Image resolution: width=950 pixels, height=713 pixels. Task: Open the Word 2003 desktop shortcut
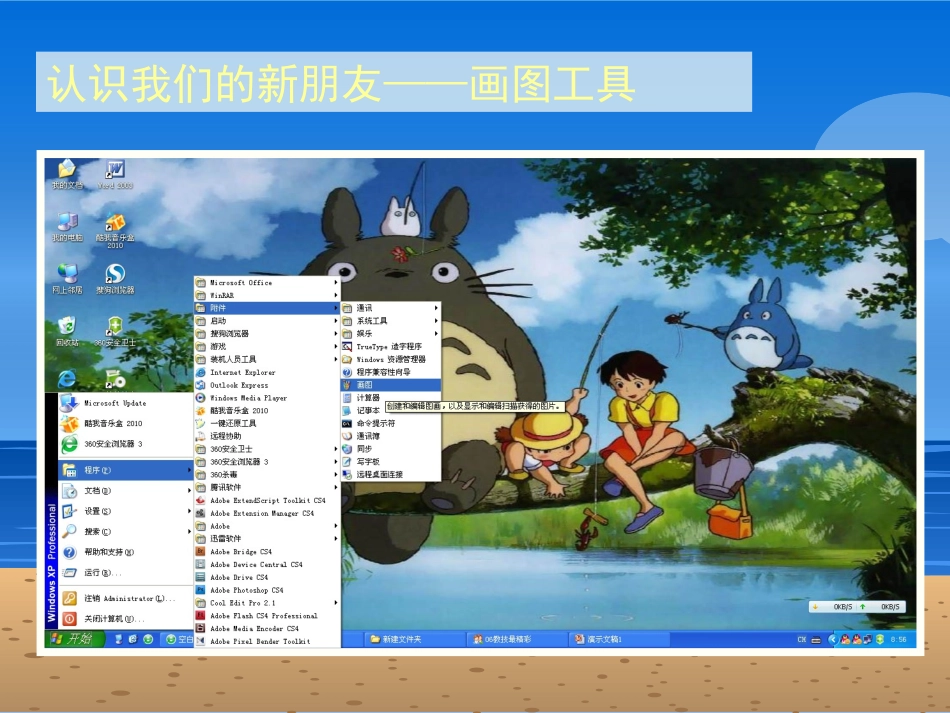tap(115, 174)
